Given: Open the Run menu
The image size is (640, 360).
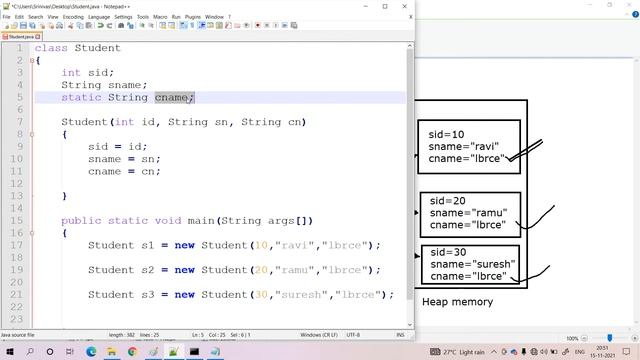Looking at the screenshot, I should [176, 17].
